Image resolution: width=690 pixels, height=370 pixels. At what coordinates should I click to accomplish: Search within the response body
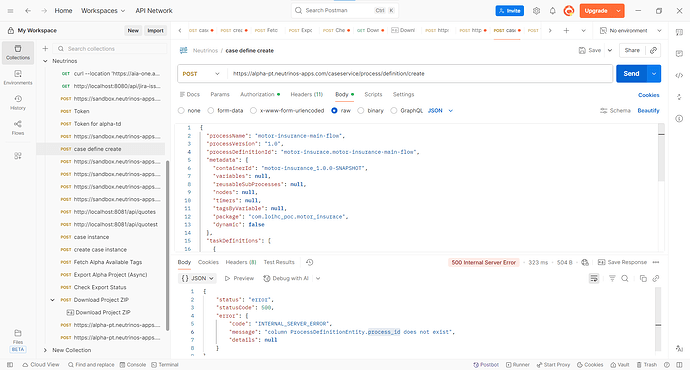coord(625,278)
